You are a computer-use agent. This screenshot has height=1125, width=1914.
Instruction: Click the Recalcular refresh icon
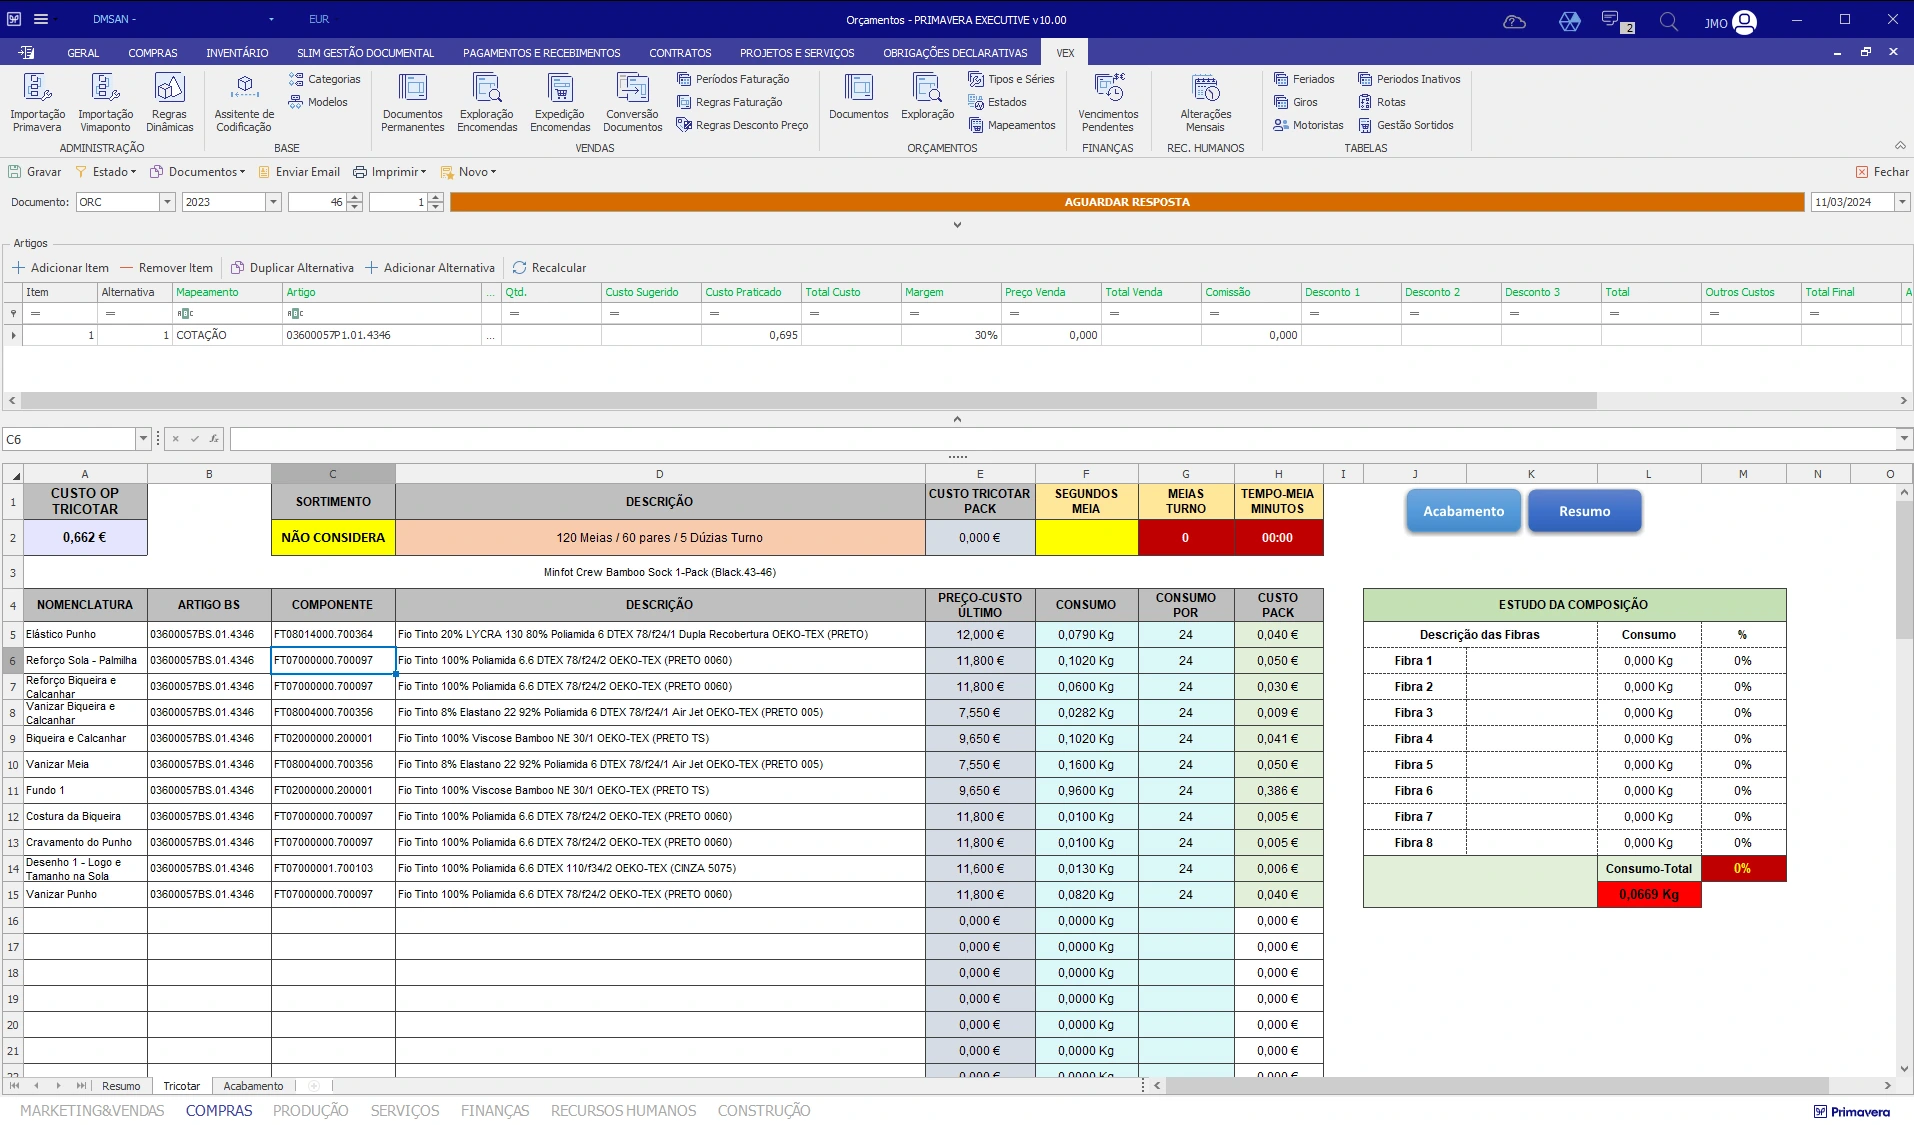pos(519,268)
